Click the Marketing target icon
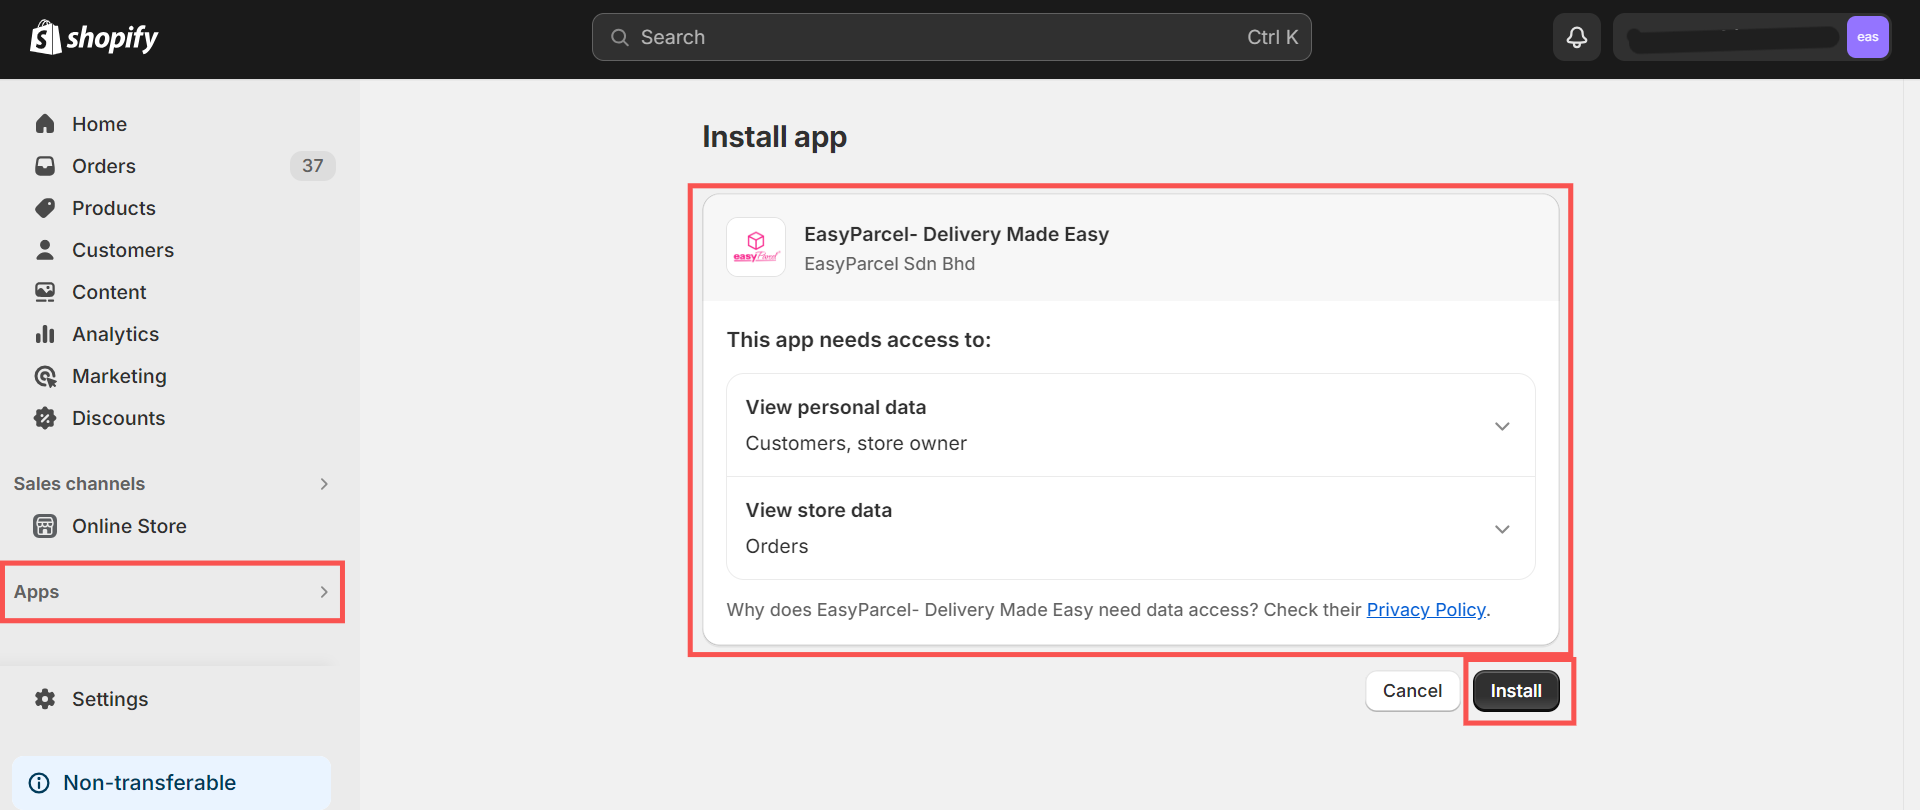The image size is (1920, 810). (45, 376)
